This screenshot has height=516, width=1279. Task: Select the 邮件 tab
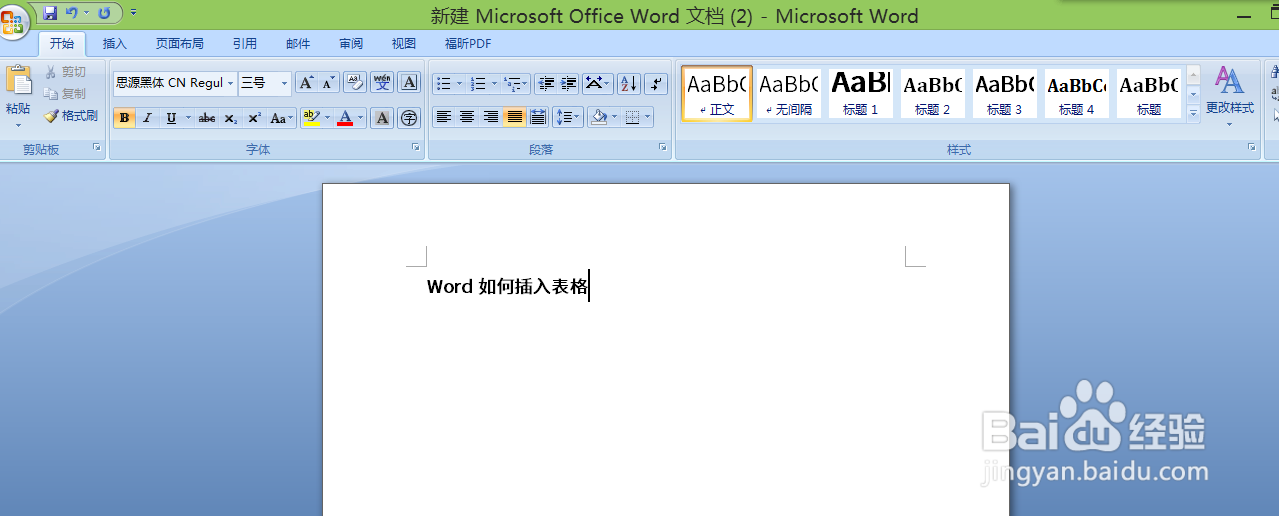[298, 44]
